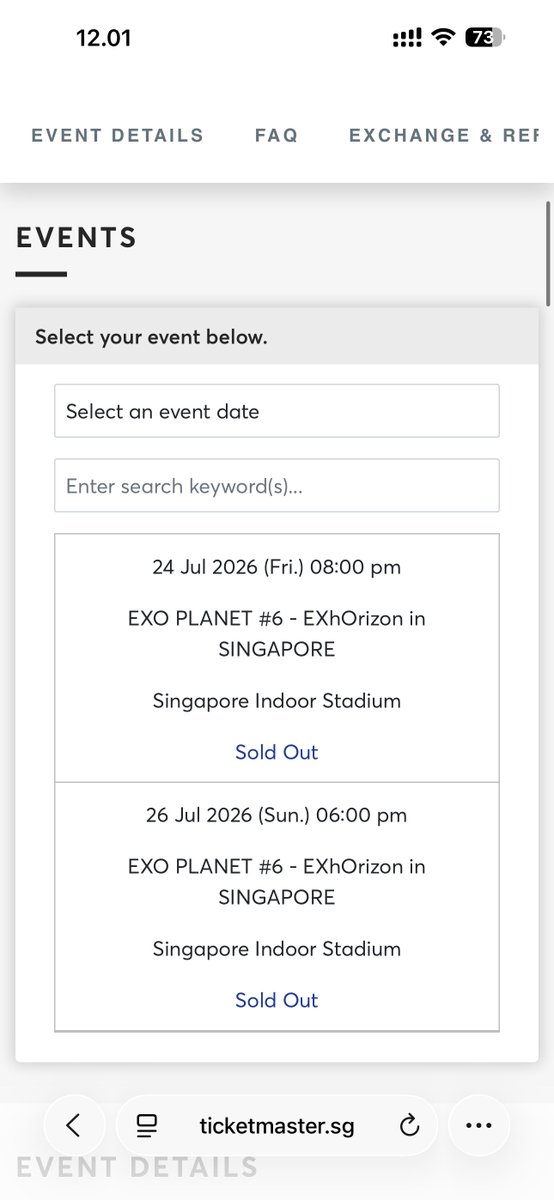
Task: Select the 26 Jul 2026 event row
Action: pyautogui.click(x=277, y=906)
